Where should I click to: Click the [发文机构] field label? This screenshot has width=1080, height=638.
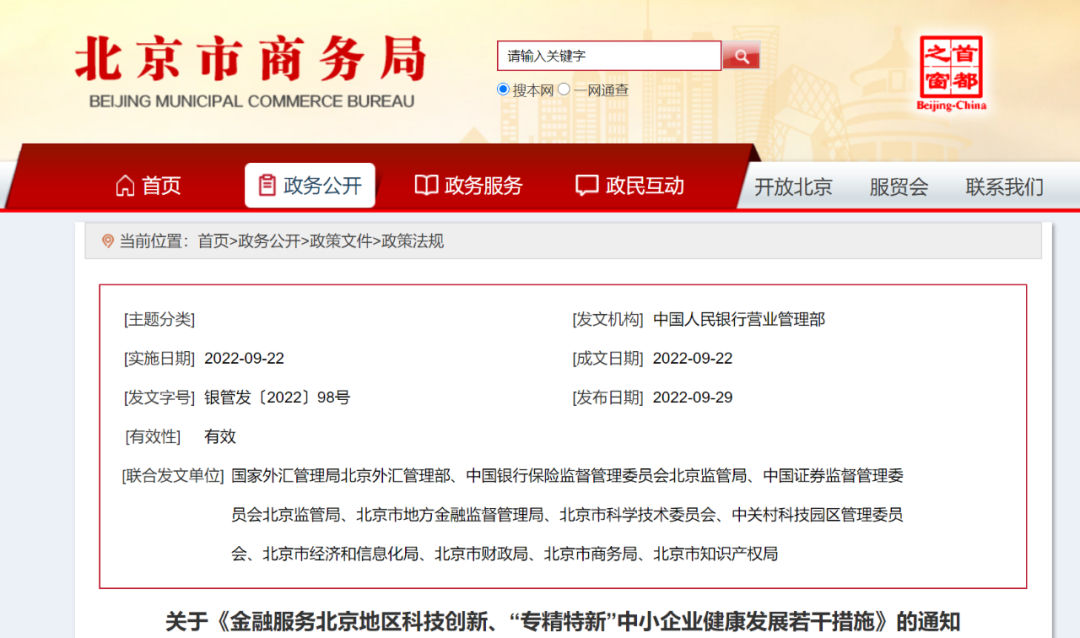click(608, 320)
